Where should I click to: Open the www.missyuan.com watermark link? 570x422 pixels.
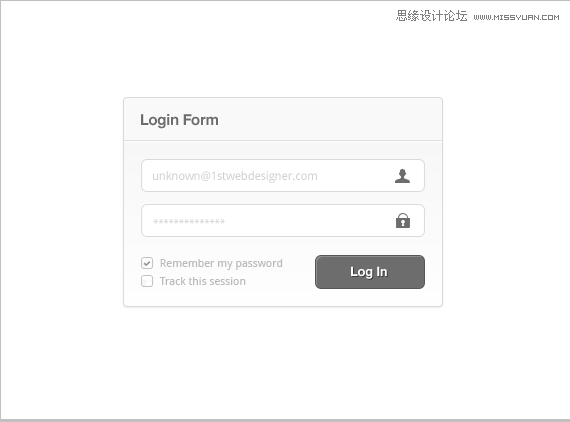(x=516, y=17)
